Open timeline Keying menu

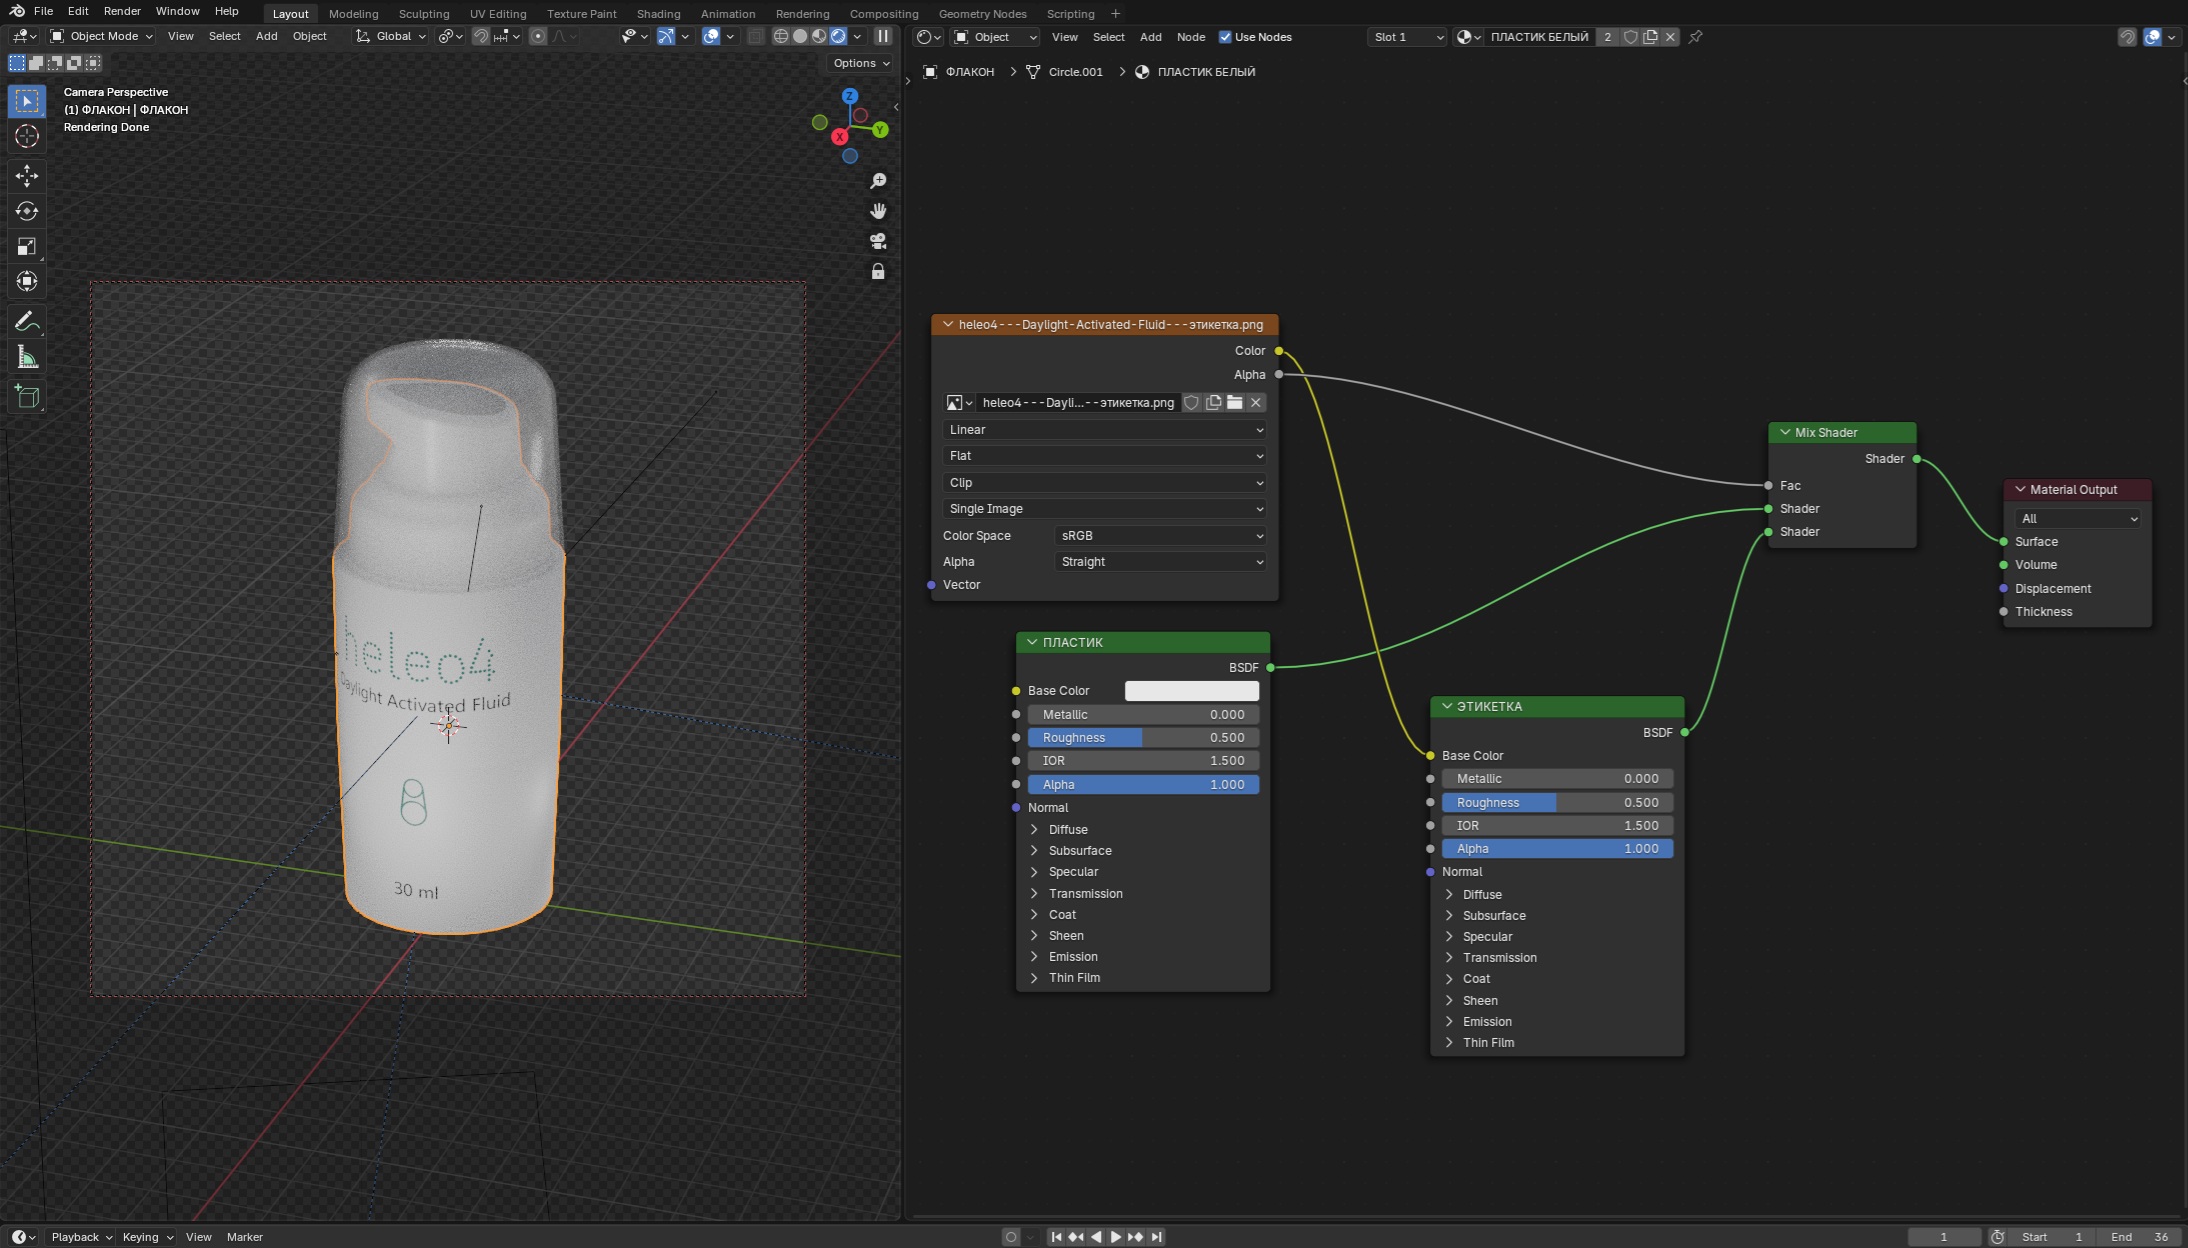point(147,1237)
